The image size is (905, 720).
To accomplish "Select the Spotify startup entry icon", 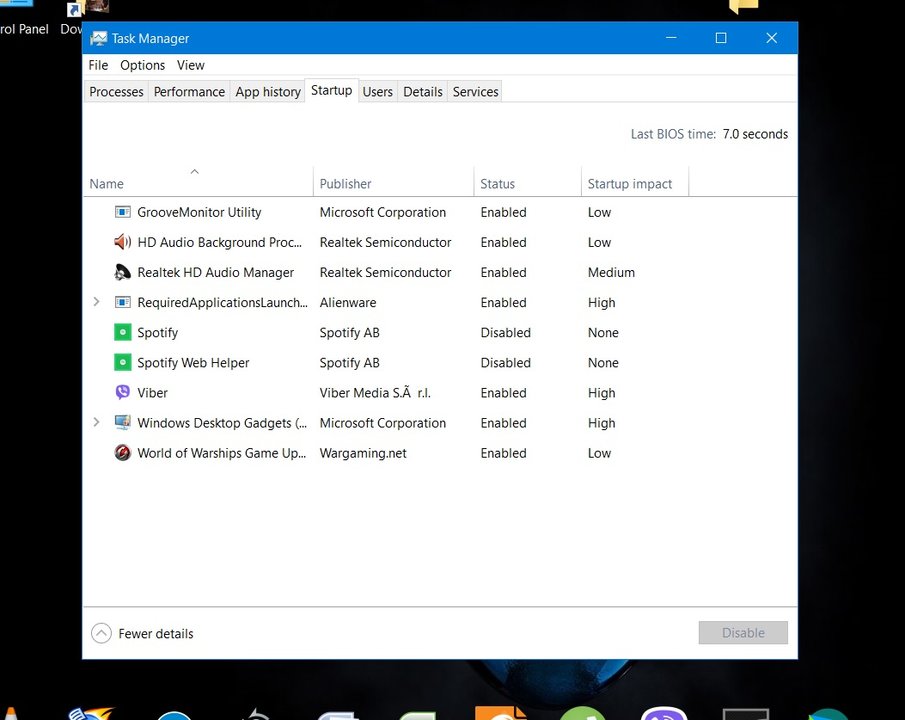I will (x=123, y=332).
